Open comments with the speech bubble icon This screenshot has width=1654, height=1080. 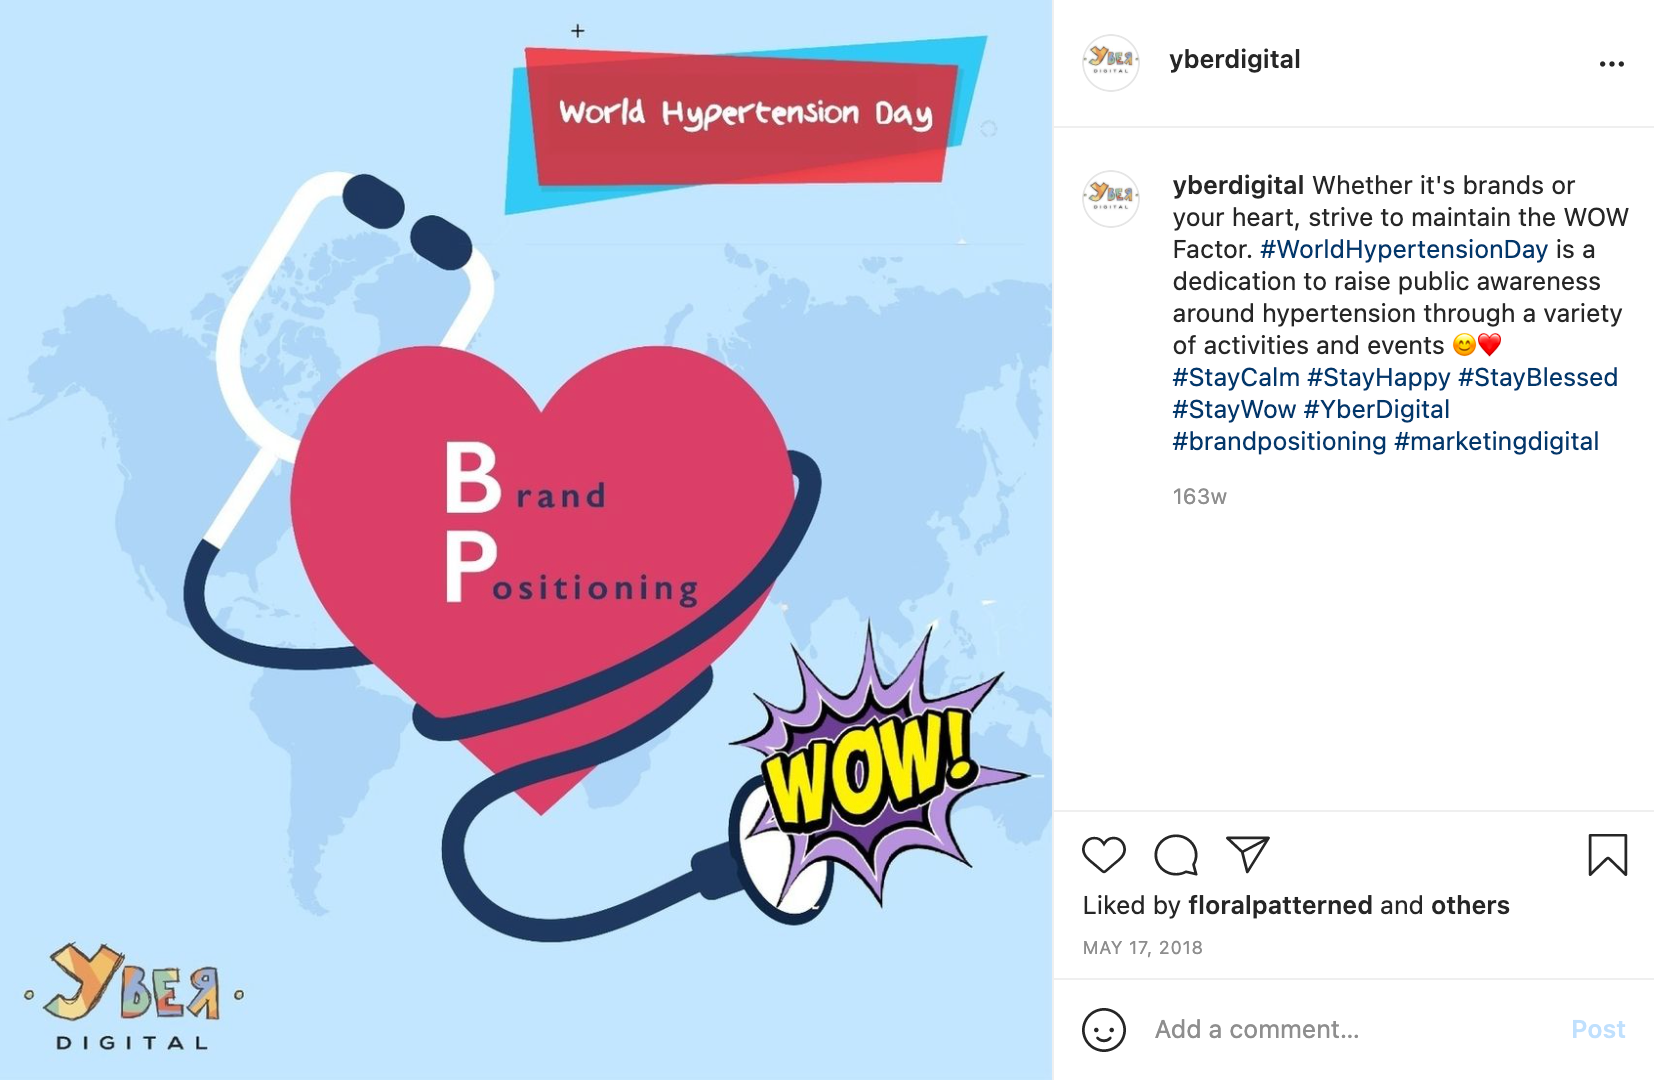1176,855
